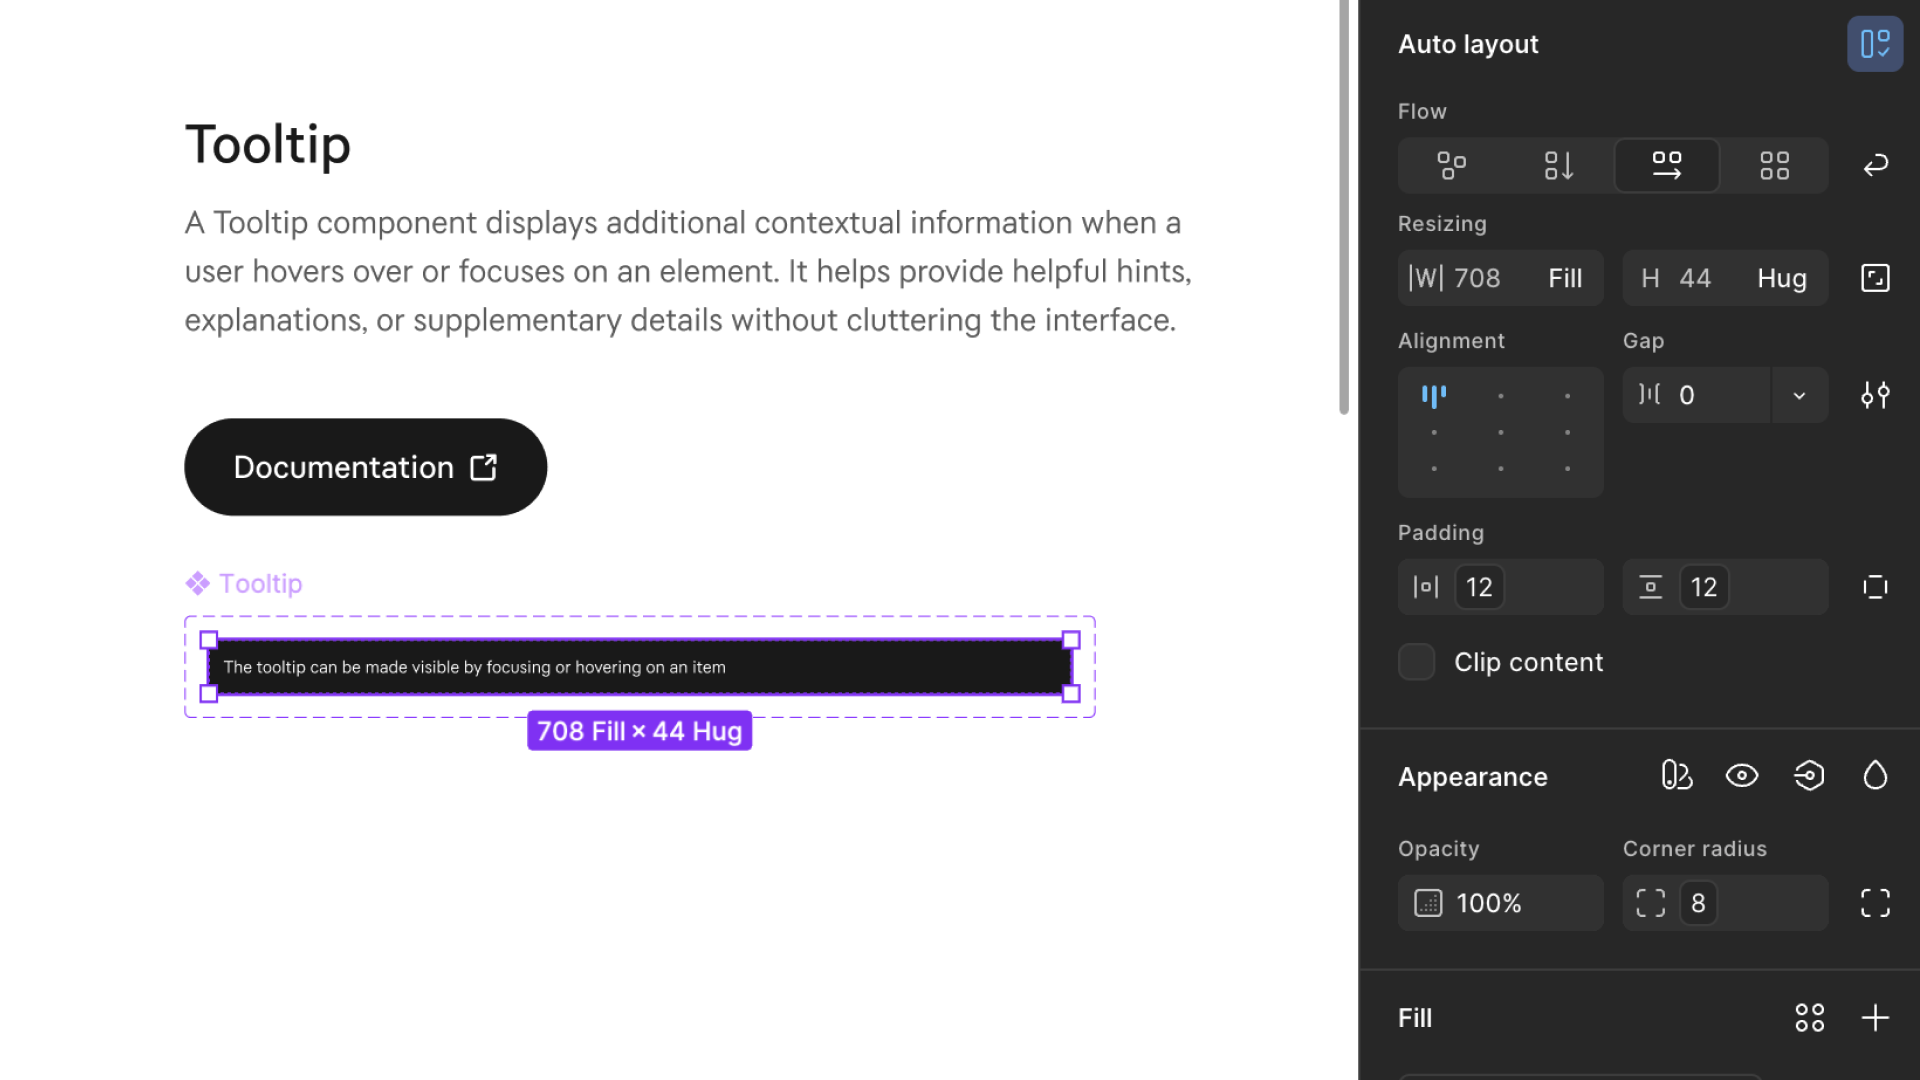Toggle the wrap flow icon

point(1876,165)
